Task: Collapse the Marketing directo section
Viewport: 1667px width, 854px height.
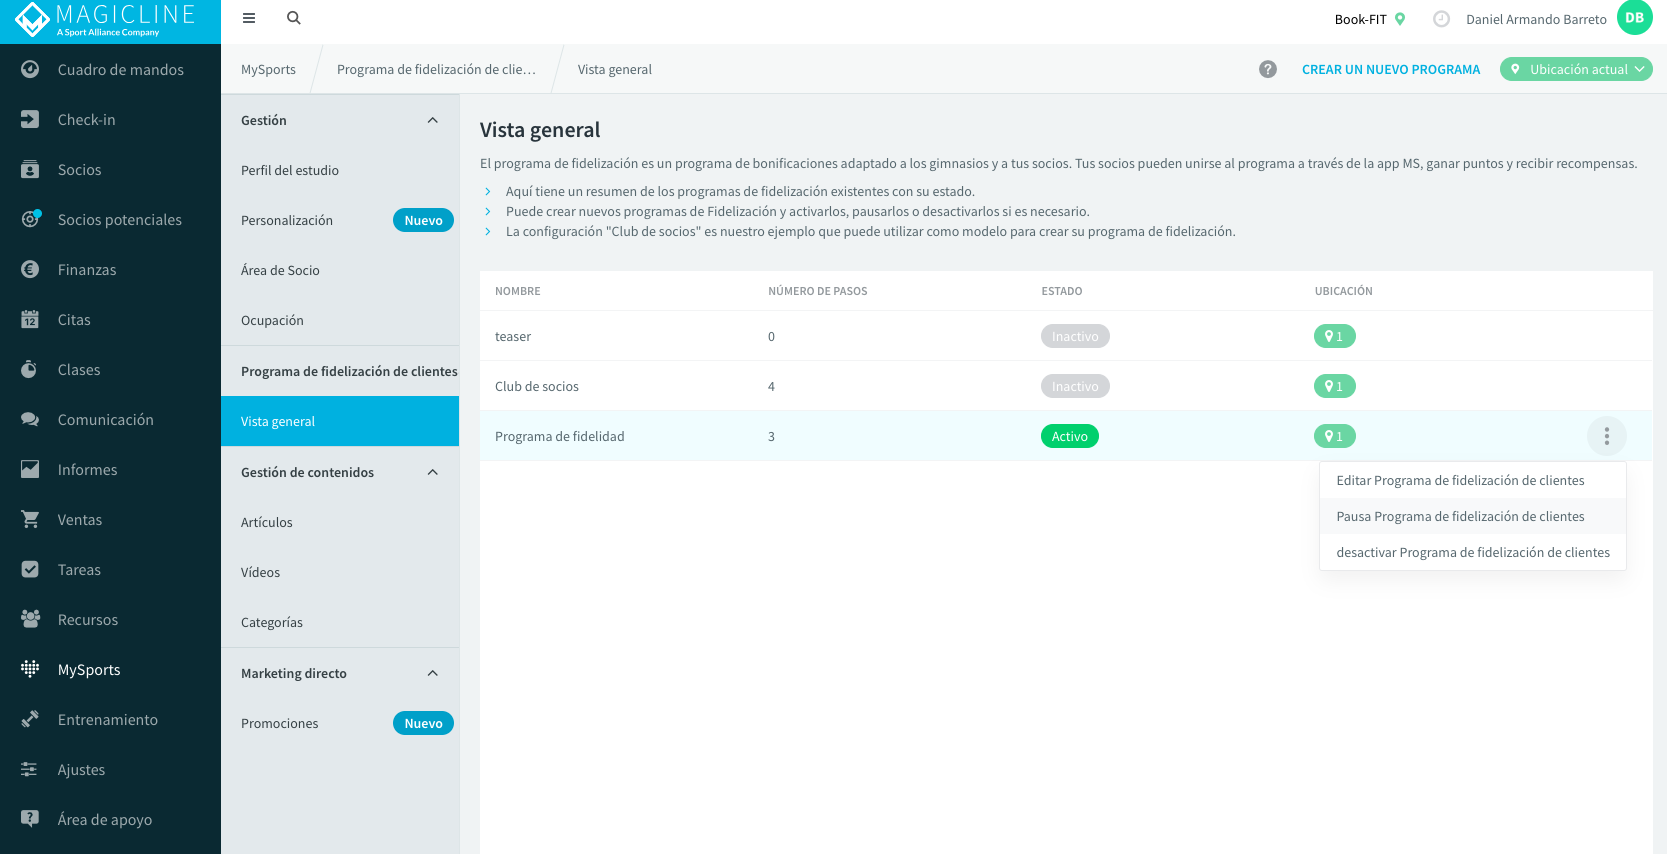Action: coord(433,673)
